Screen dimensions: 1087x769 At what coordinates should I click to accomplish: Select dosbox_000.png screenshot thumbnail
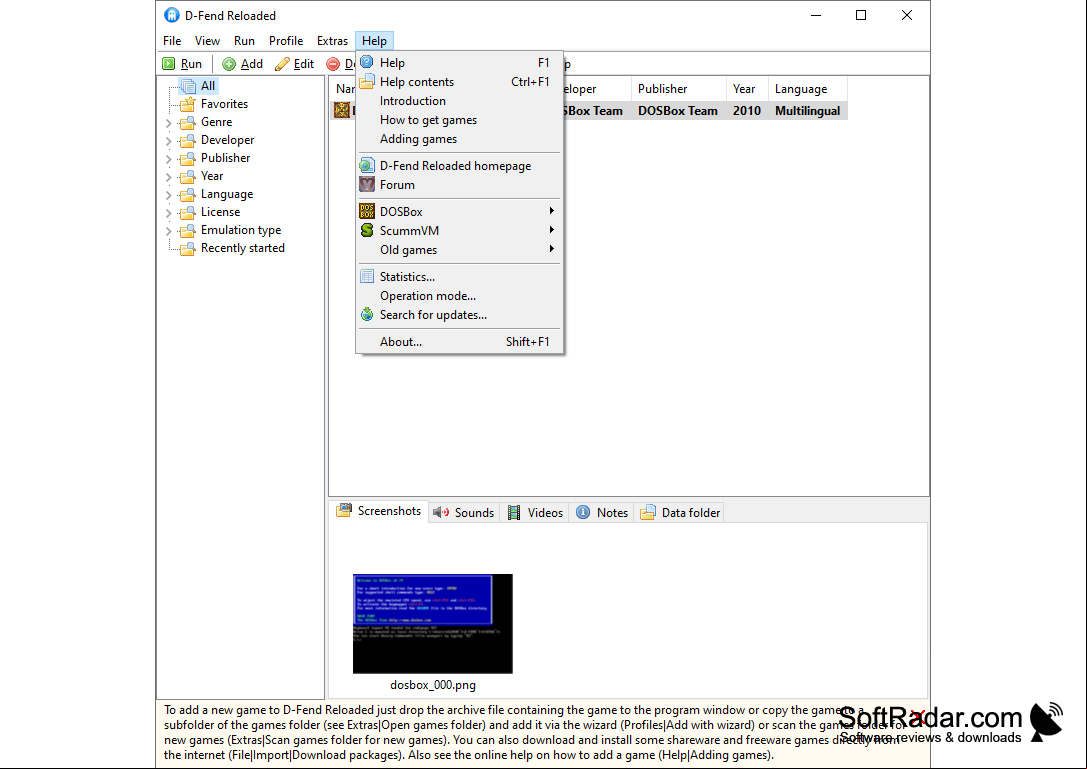(x=433, y=623)
